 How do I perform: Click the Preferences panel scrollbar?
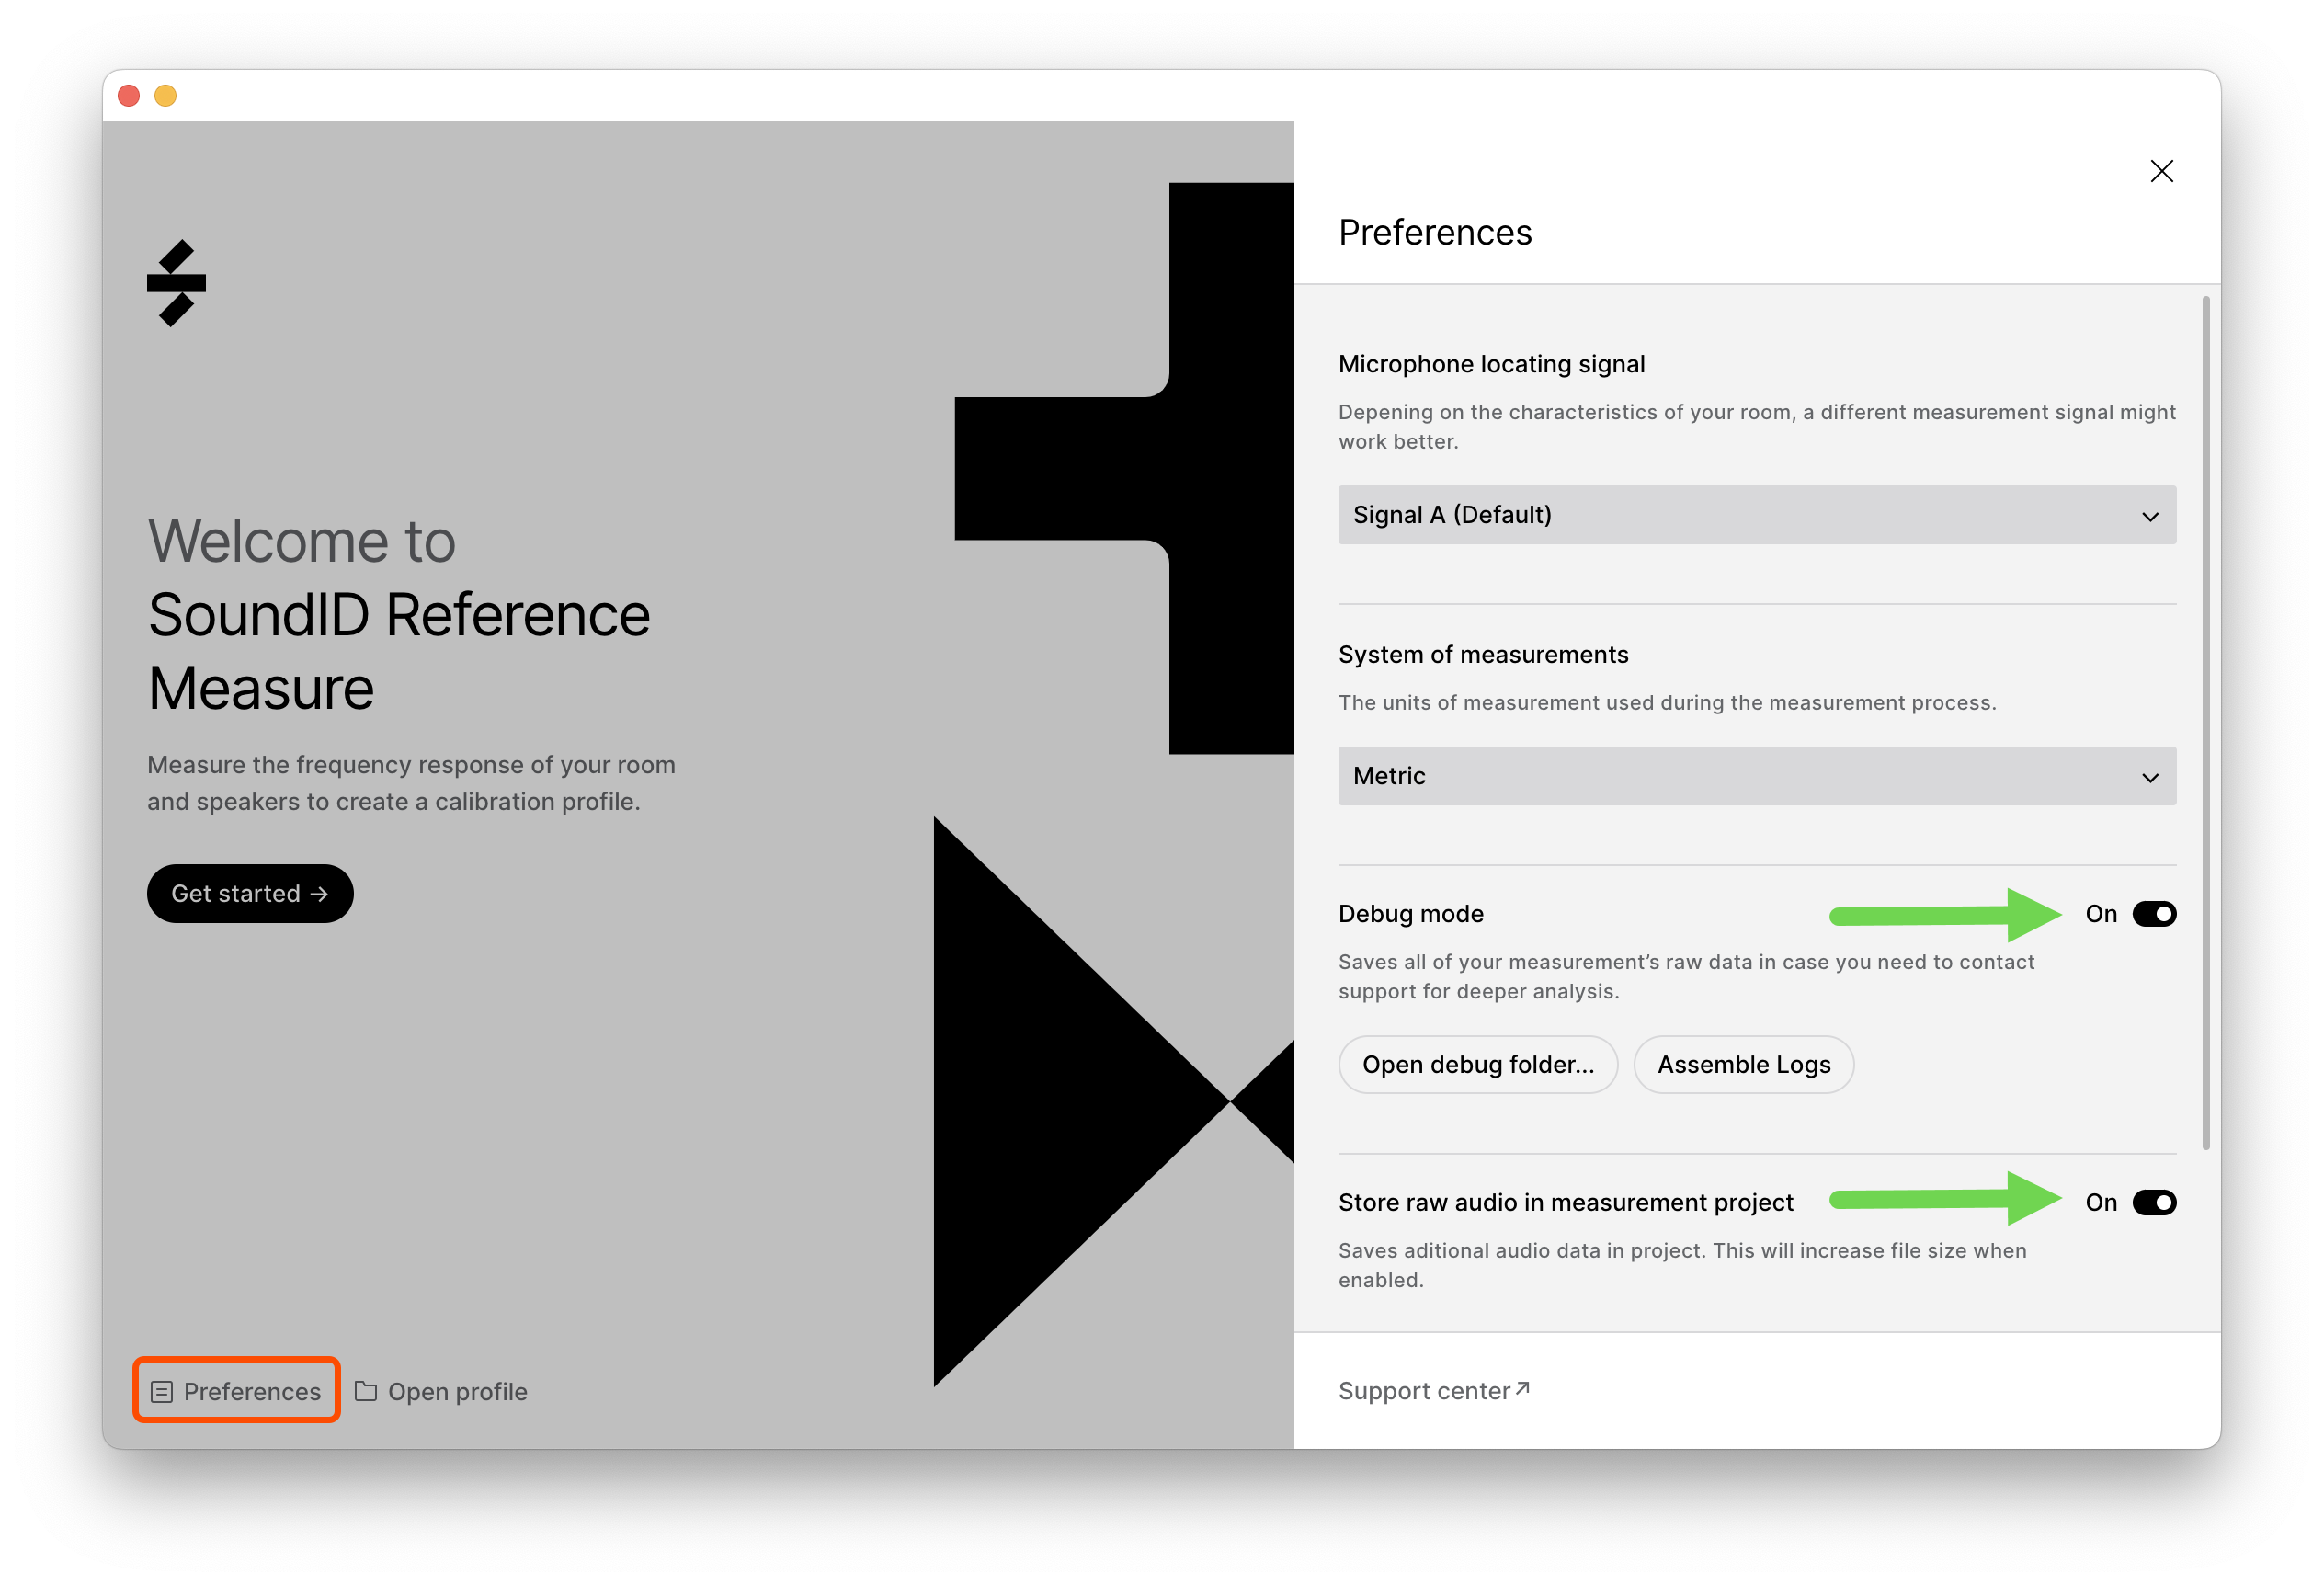point(2205,722)
